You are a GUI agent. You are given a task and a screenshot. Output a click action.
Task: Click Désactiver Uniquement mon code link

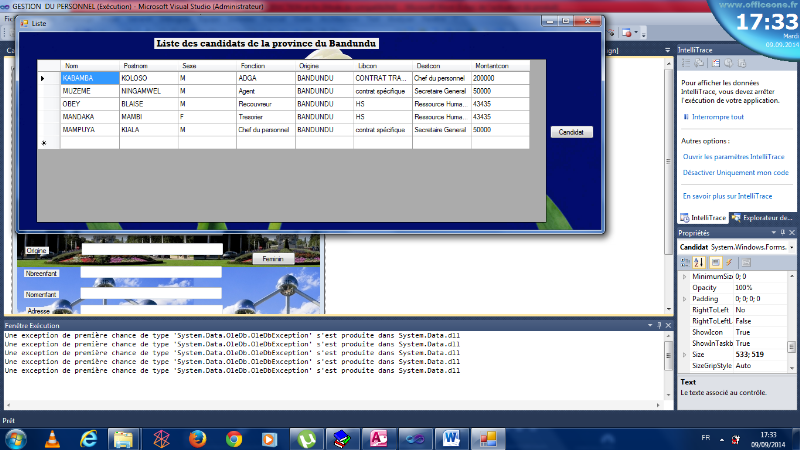point(736,172)
